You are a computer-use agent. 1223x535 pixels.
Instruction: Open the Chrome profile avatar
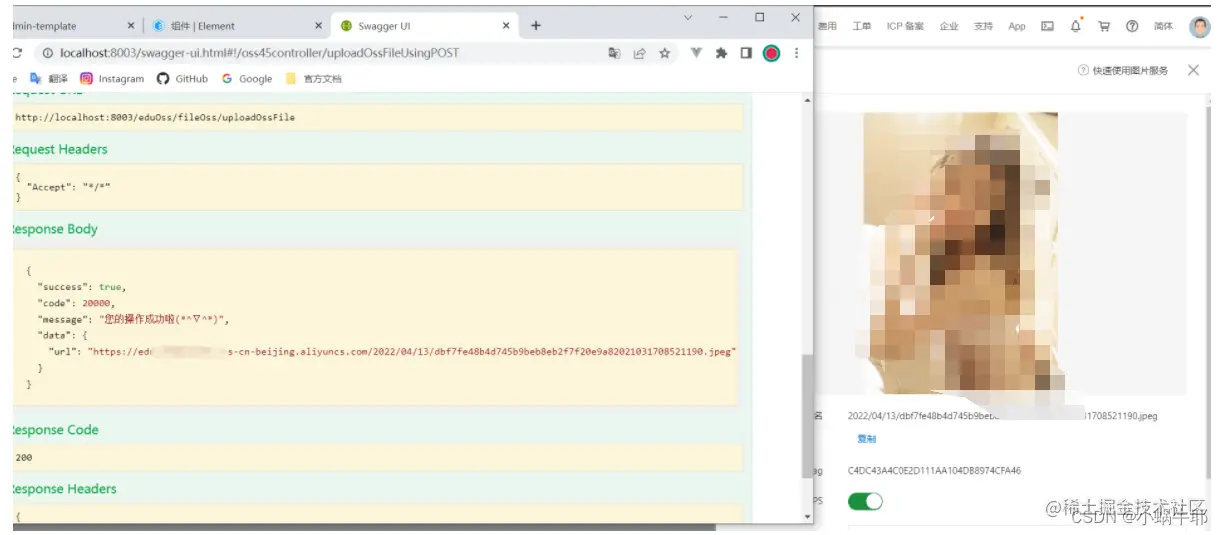point(771,53)
